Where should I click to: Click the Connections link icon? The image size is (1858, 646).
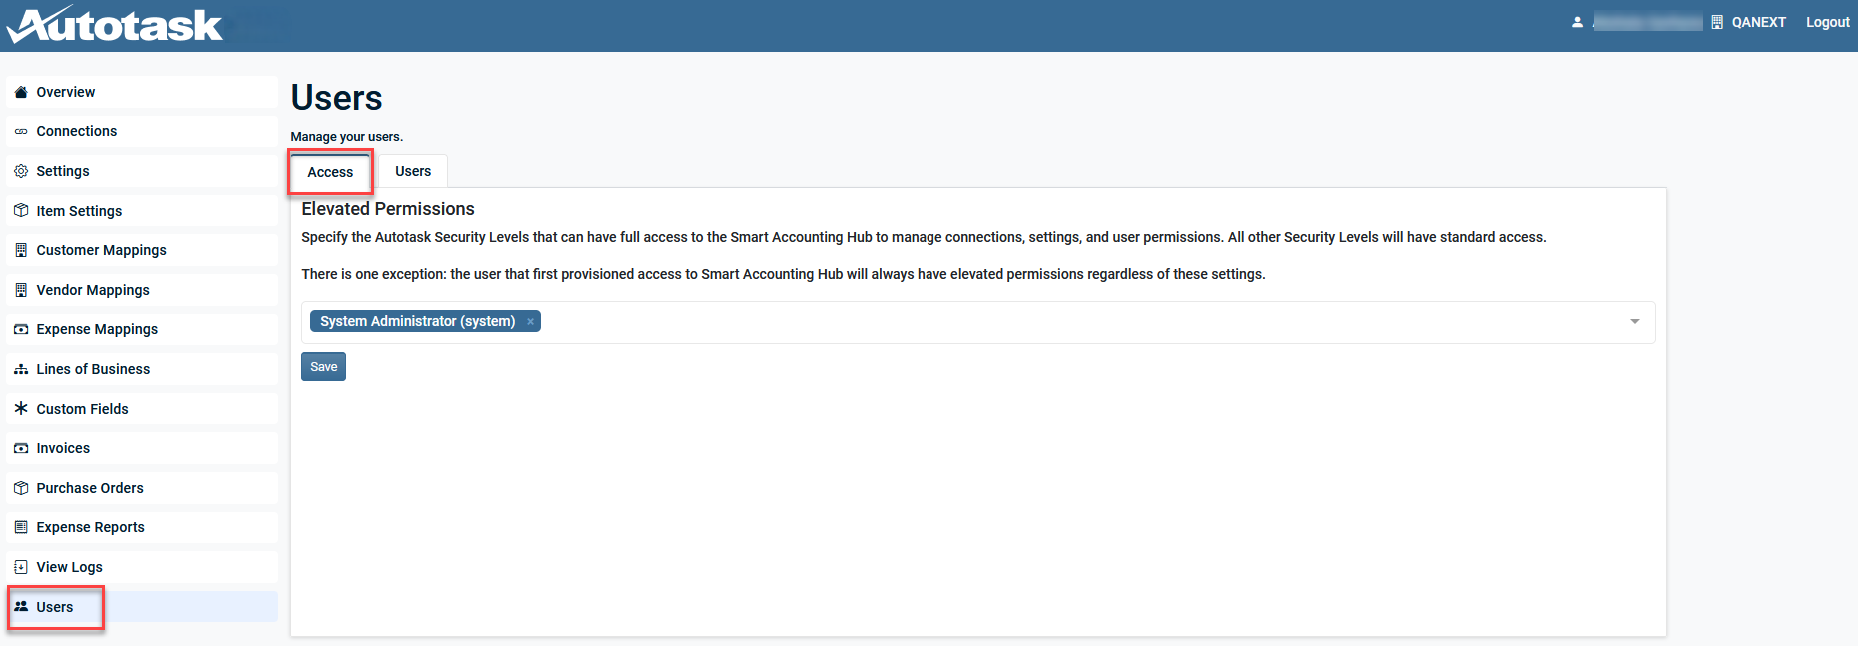point(21,132)
